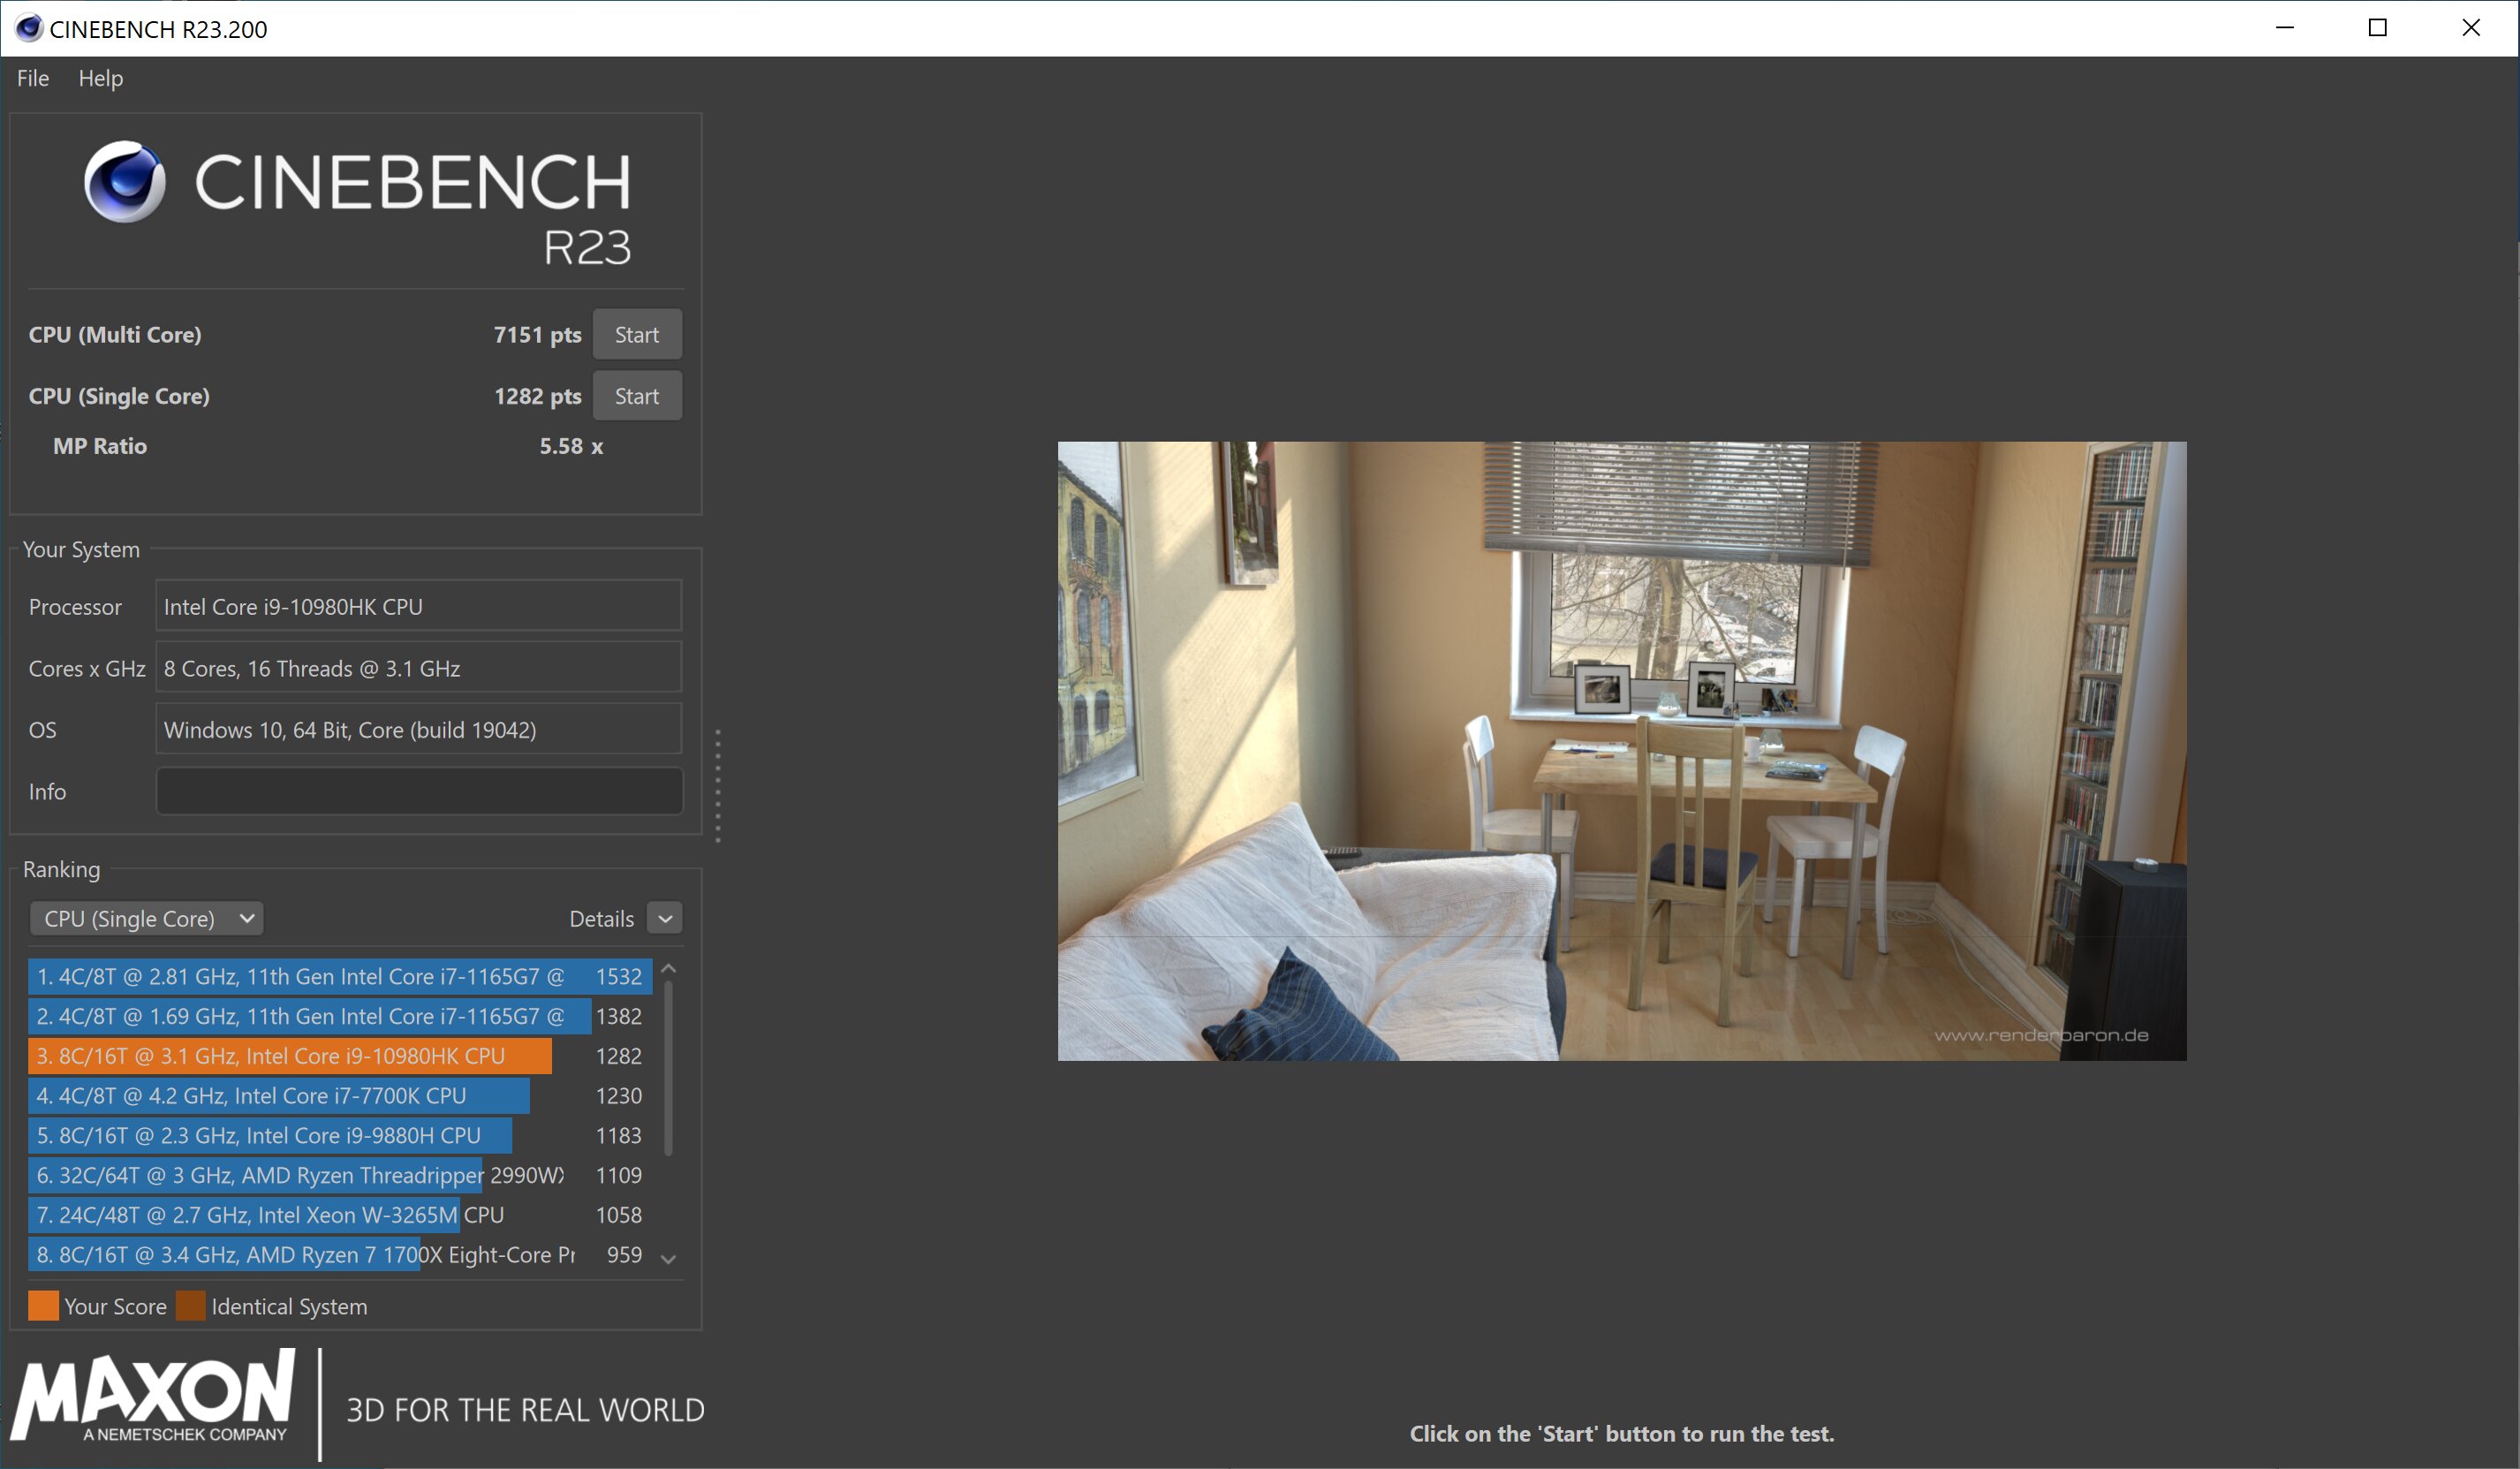Start the CPU Single Core test
2520x1469 pixels.
(637, 396)
